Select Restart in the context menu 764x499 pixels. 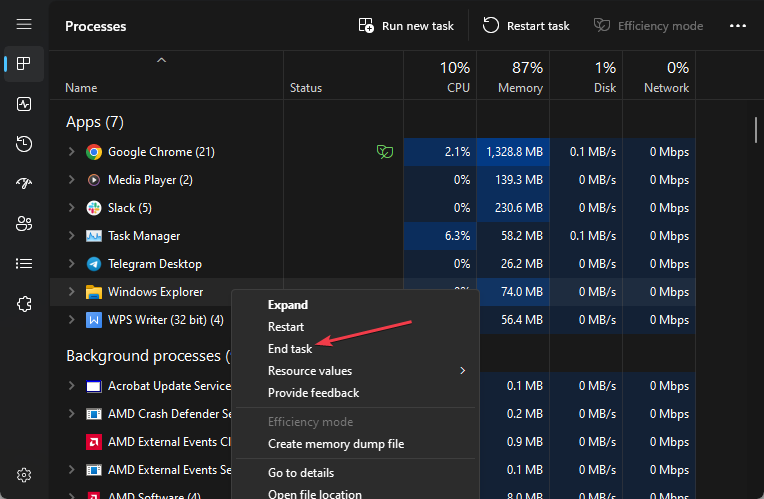click(x=286, y=327)
